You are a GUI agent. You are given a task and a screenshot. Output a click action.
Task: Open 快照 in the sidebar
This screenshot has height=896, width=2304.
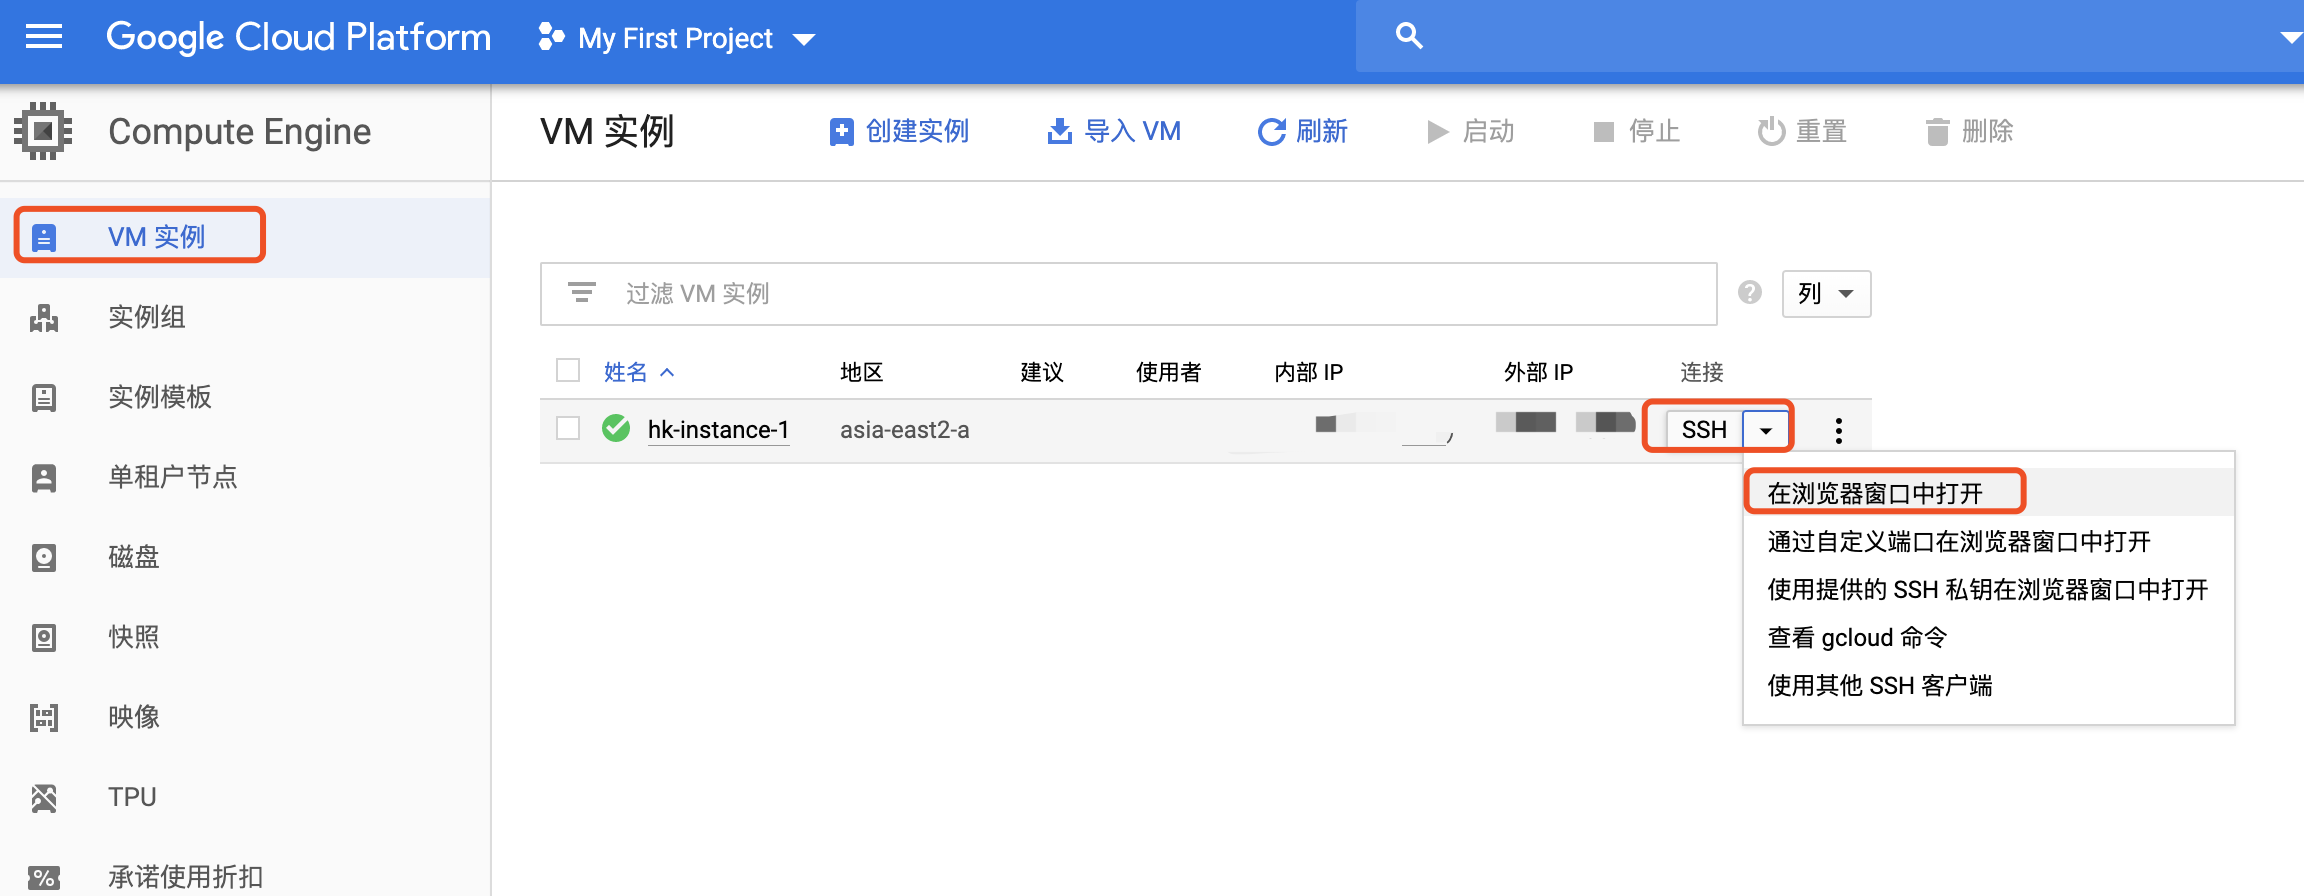coord(134,637)
